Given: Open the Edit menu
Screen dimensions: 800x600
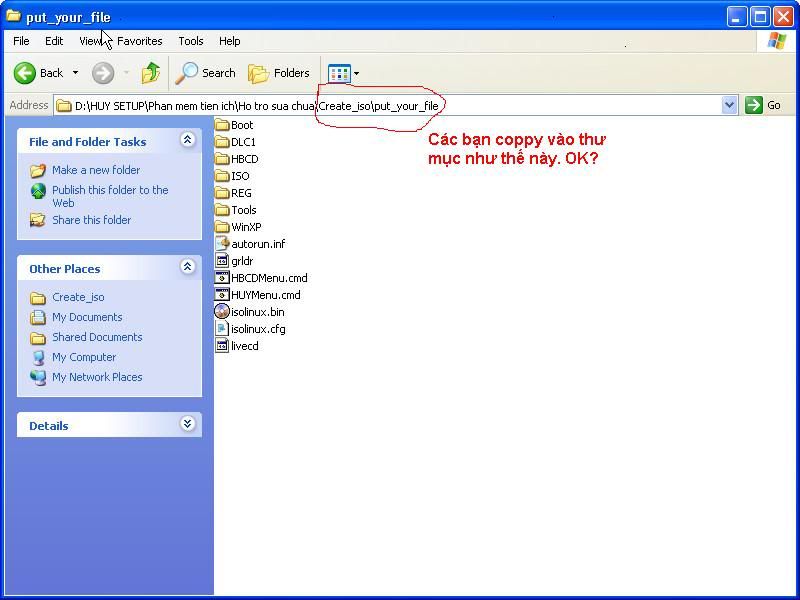Looking at the screenshot, I should pos(54,41).
